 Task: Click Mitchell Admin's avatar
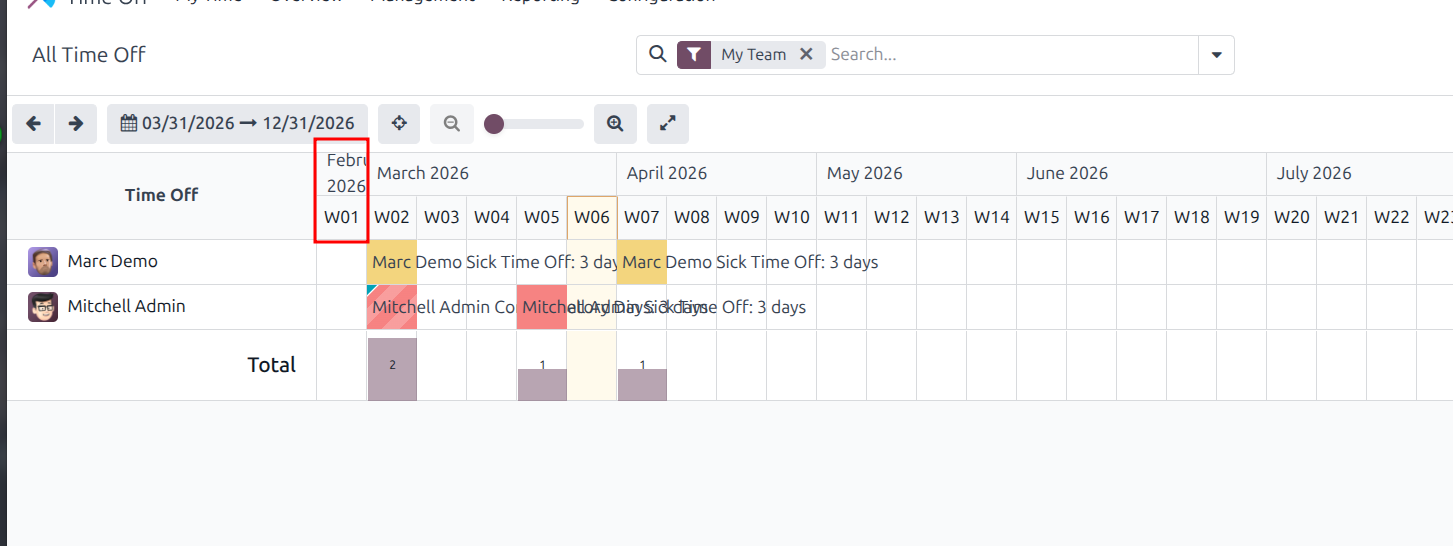43,307
